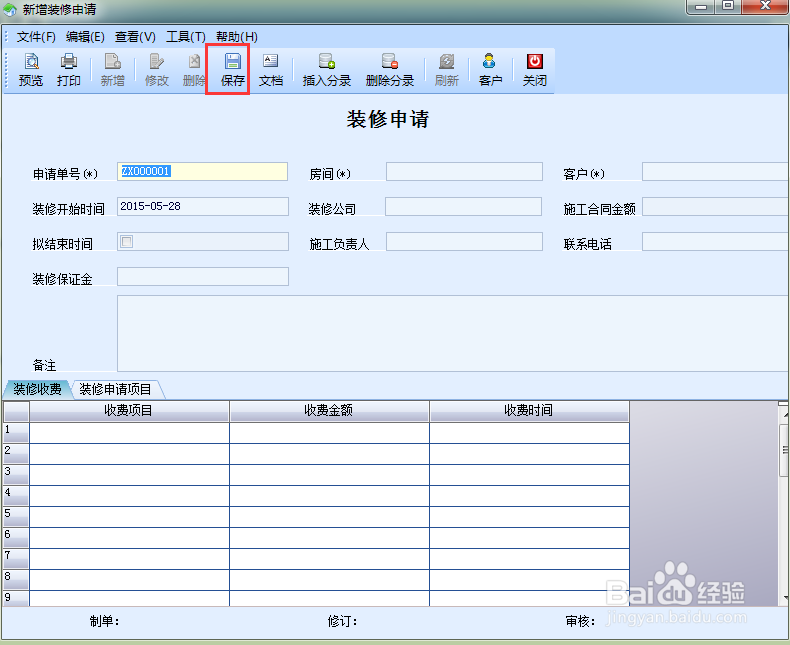
Task: Switch to the 装修收费 tab
Action: pyautogui.click(x=37, y=389)
